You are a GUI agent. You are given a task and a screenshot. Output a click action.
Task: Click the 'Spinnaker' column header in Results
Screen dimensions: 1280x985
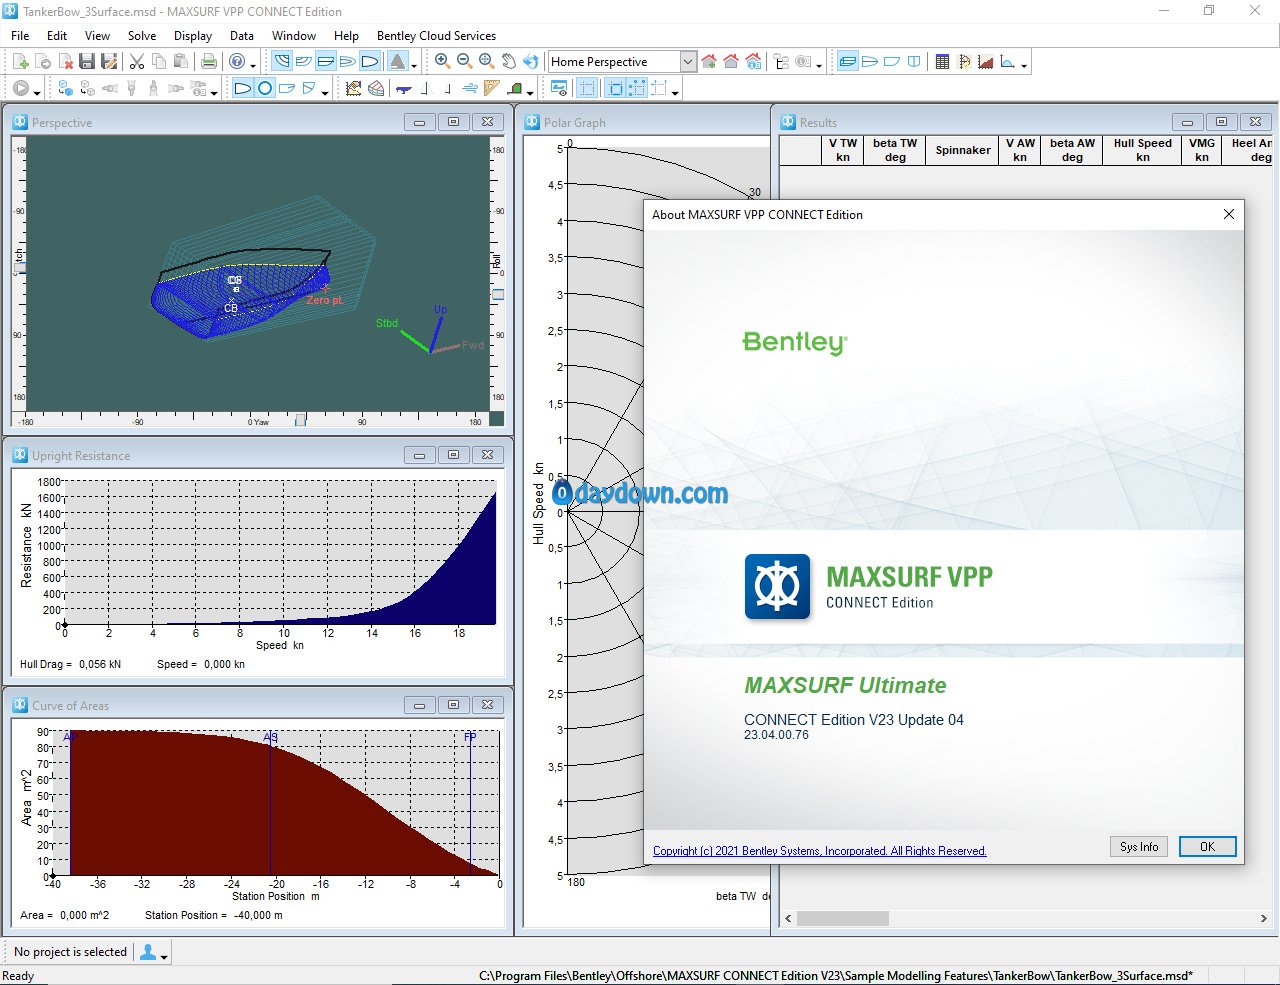point(963,150)
